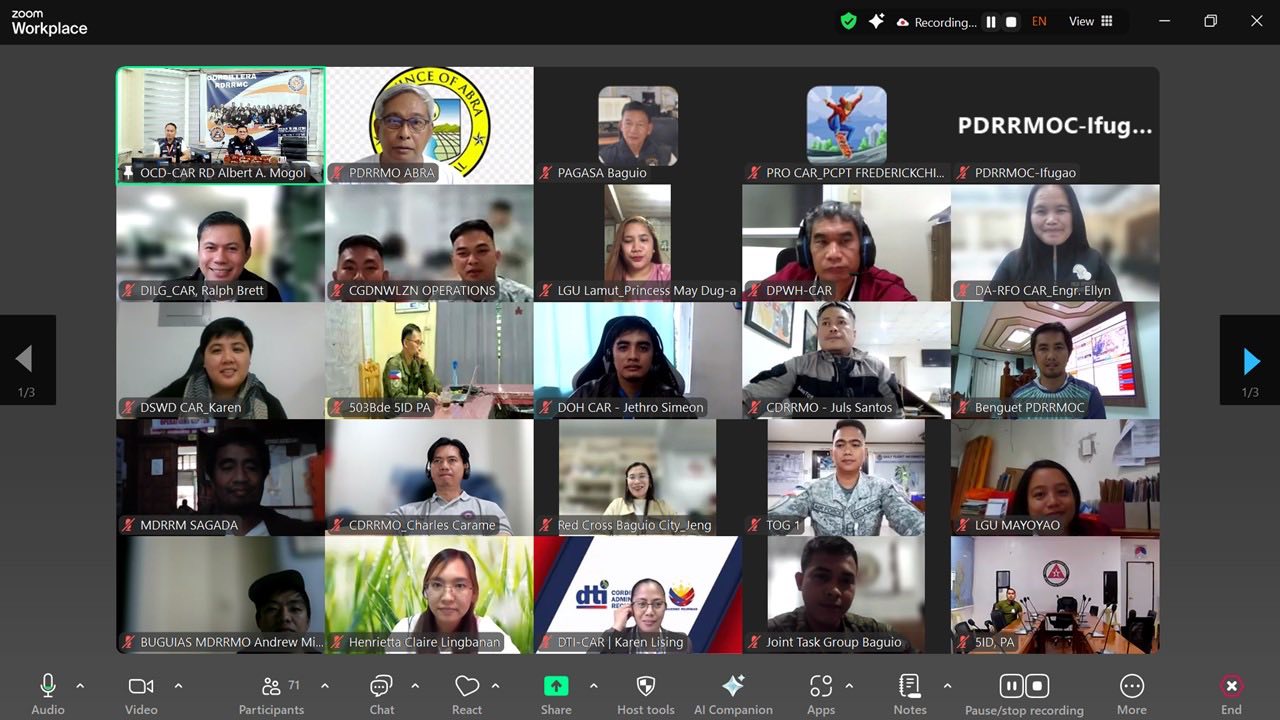The image size is (1280, 720).
Task: Expand the Participants options chevron
Action: click(x=324, y=686)
